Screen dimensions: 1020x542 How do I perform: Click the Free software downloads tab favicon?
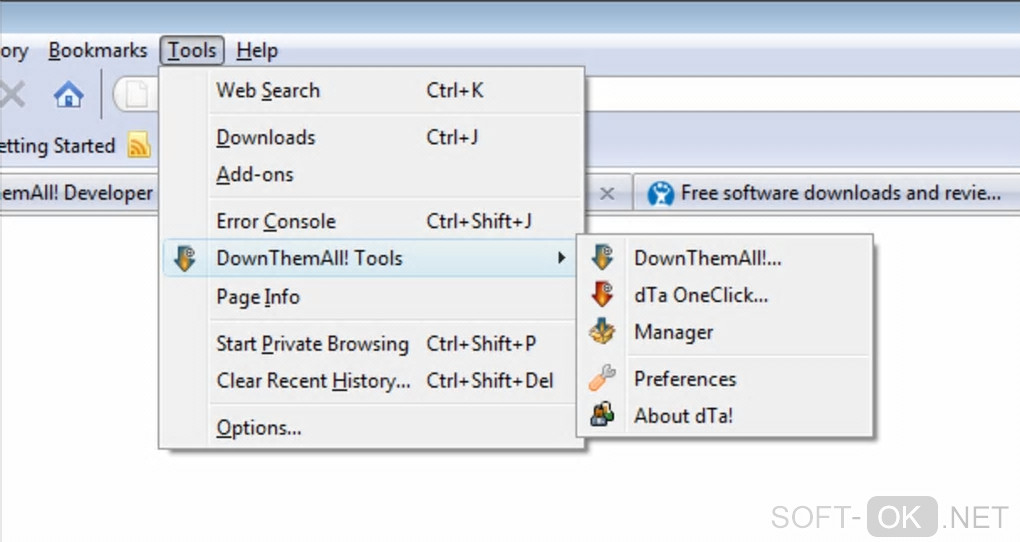[660, 193]
